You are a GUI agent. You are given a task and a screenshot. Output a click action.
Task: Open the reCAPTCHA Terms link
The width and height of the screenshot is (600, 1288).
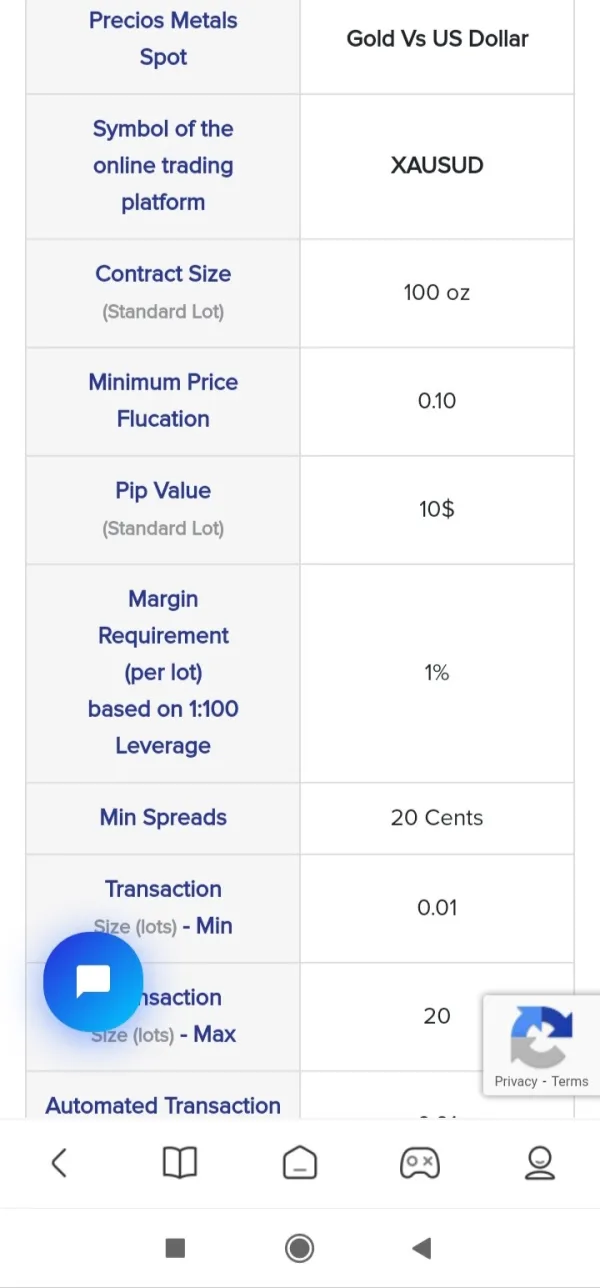point(570,1081)
